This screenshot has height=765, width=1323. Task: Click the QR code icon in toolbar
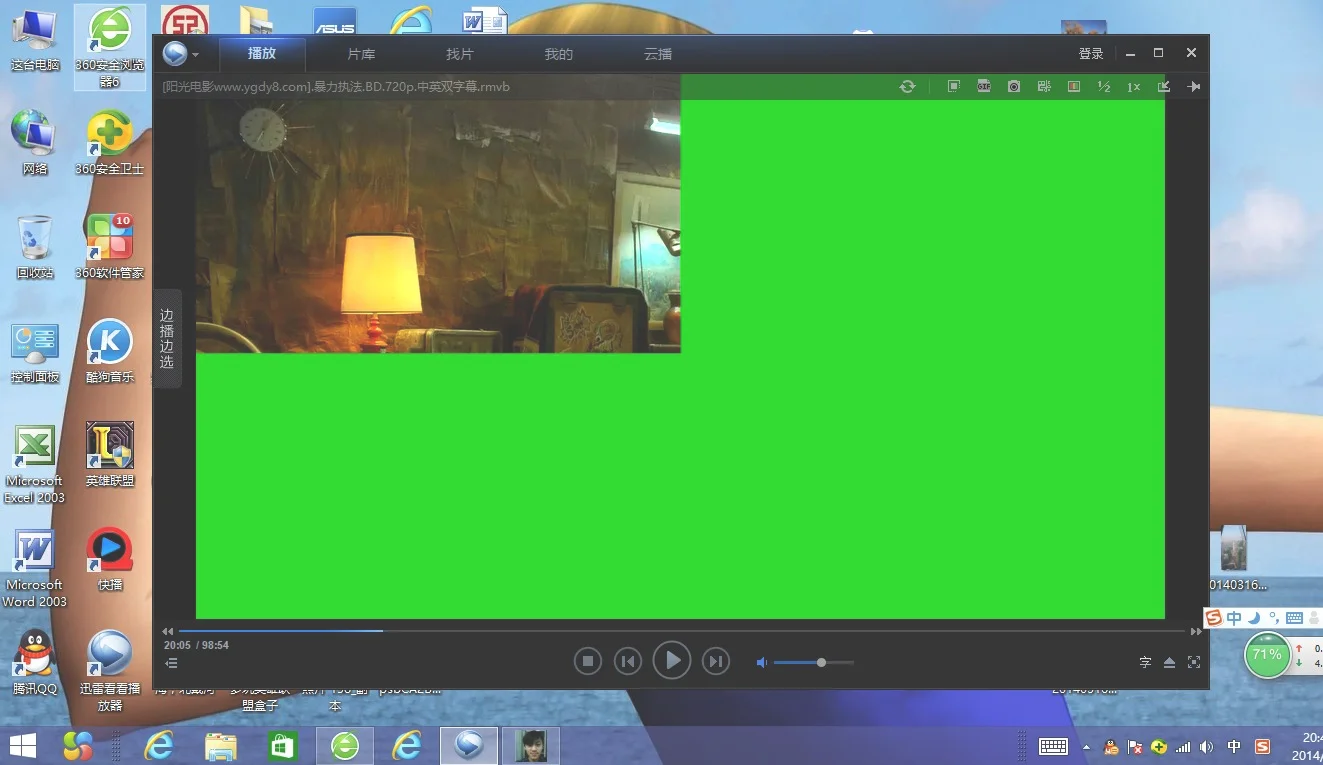1044,87
